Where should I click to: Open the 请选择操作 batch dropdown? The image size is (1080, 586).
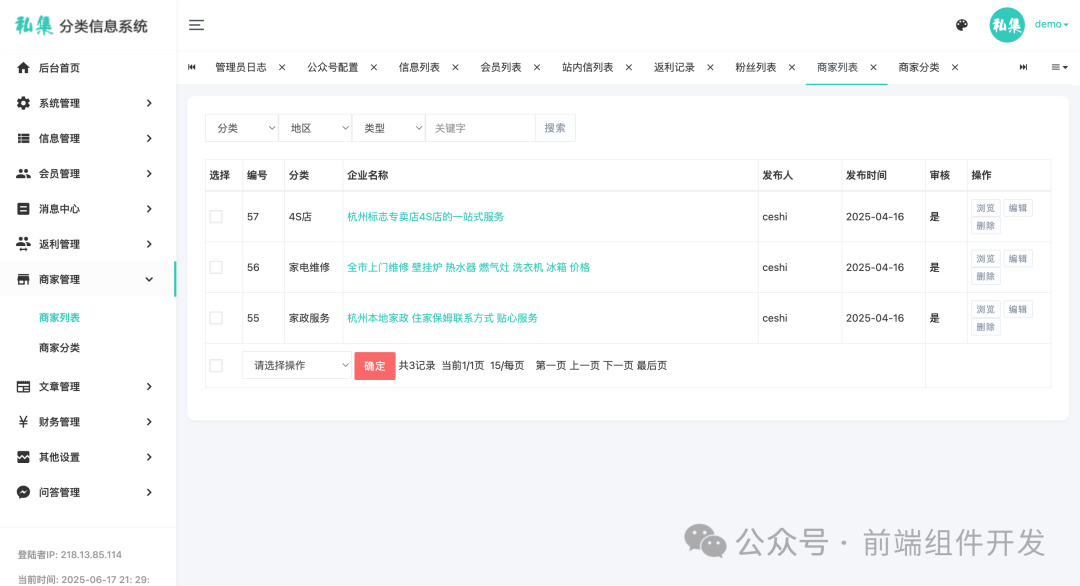click(297, 366)
